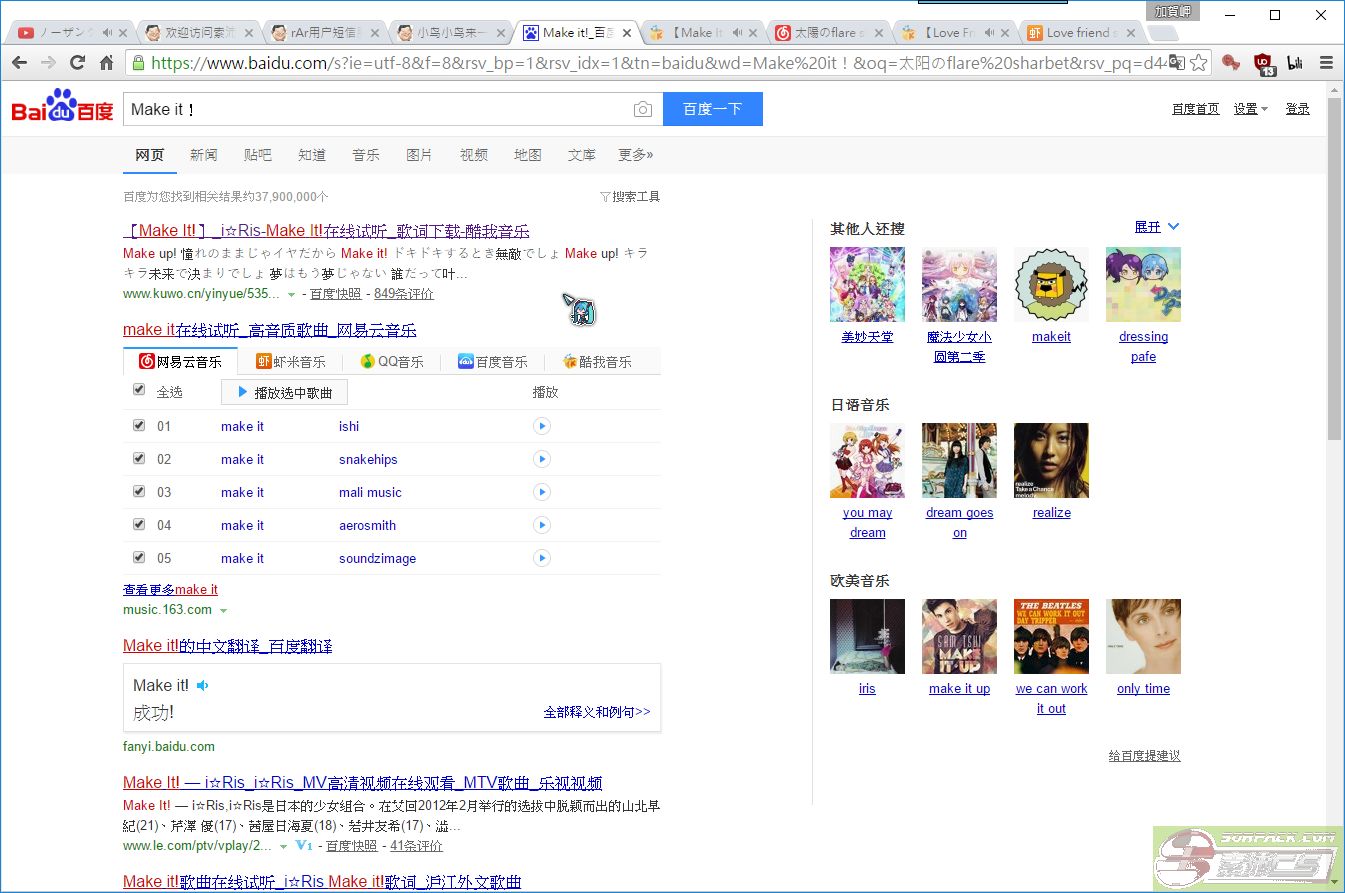Open the Chrome hamburger menu
The height and width of the screenshot is (893, 1345).
point(1326,63)
